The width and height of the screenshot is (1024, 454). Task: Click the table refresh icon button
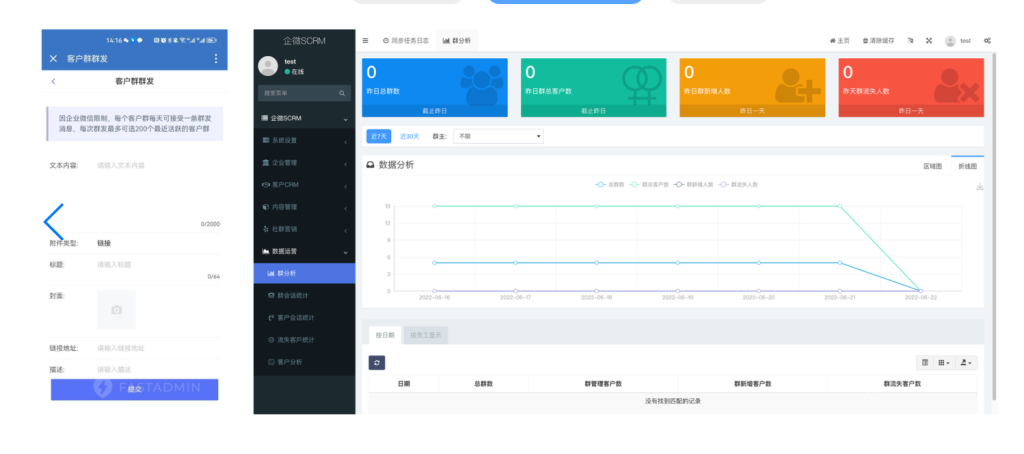tap(376, 362)
